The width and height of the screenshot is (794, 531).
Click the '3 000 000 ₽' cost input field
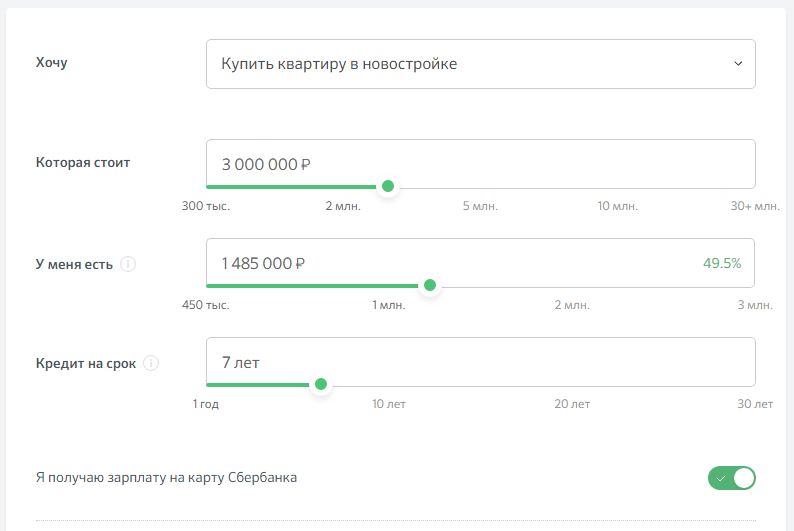pyautogui.click(x=481, y=164)
